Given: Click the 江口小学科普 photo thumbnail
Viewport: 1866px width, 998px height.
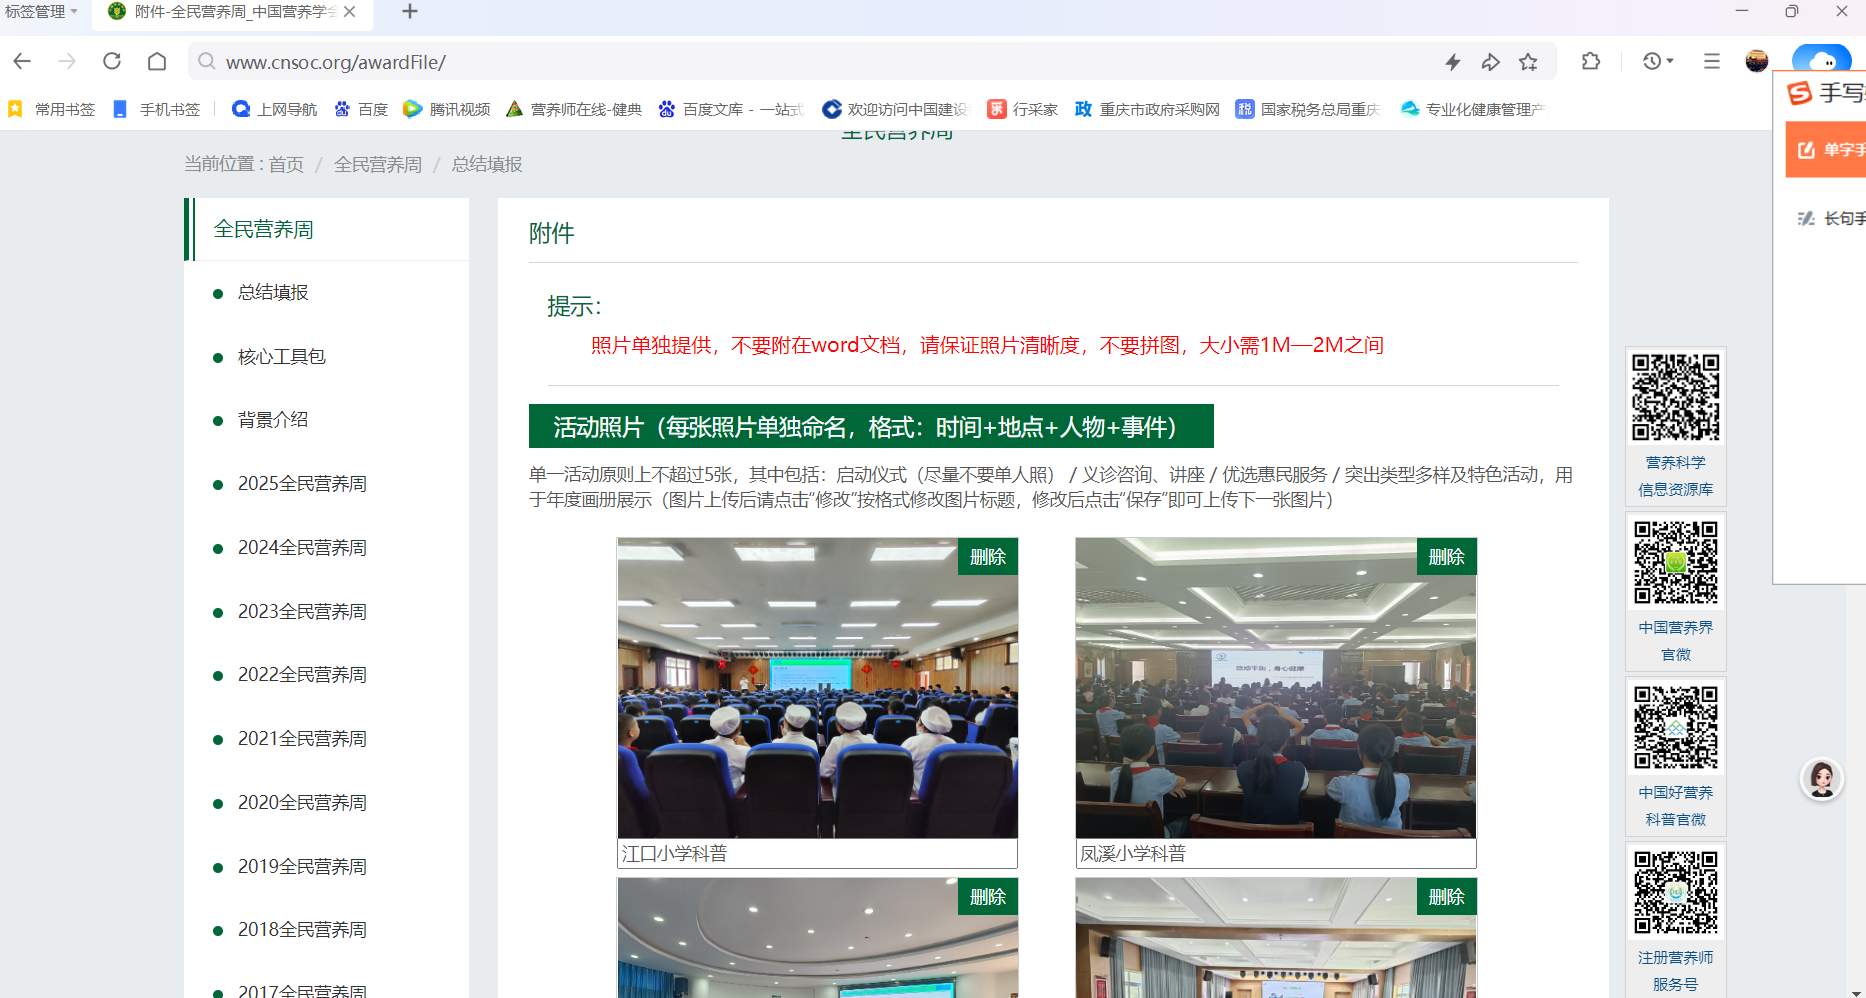Looking at the screenshot, I should (x=817, y=688).
